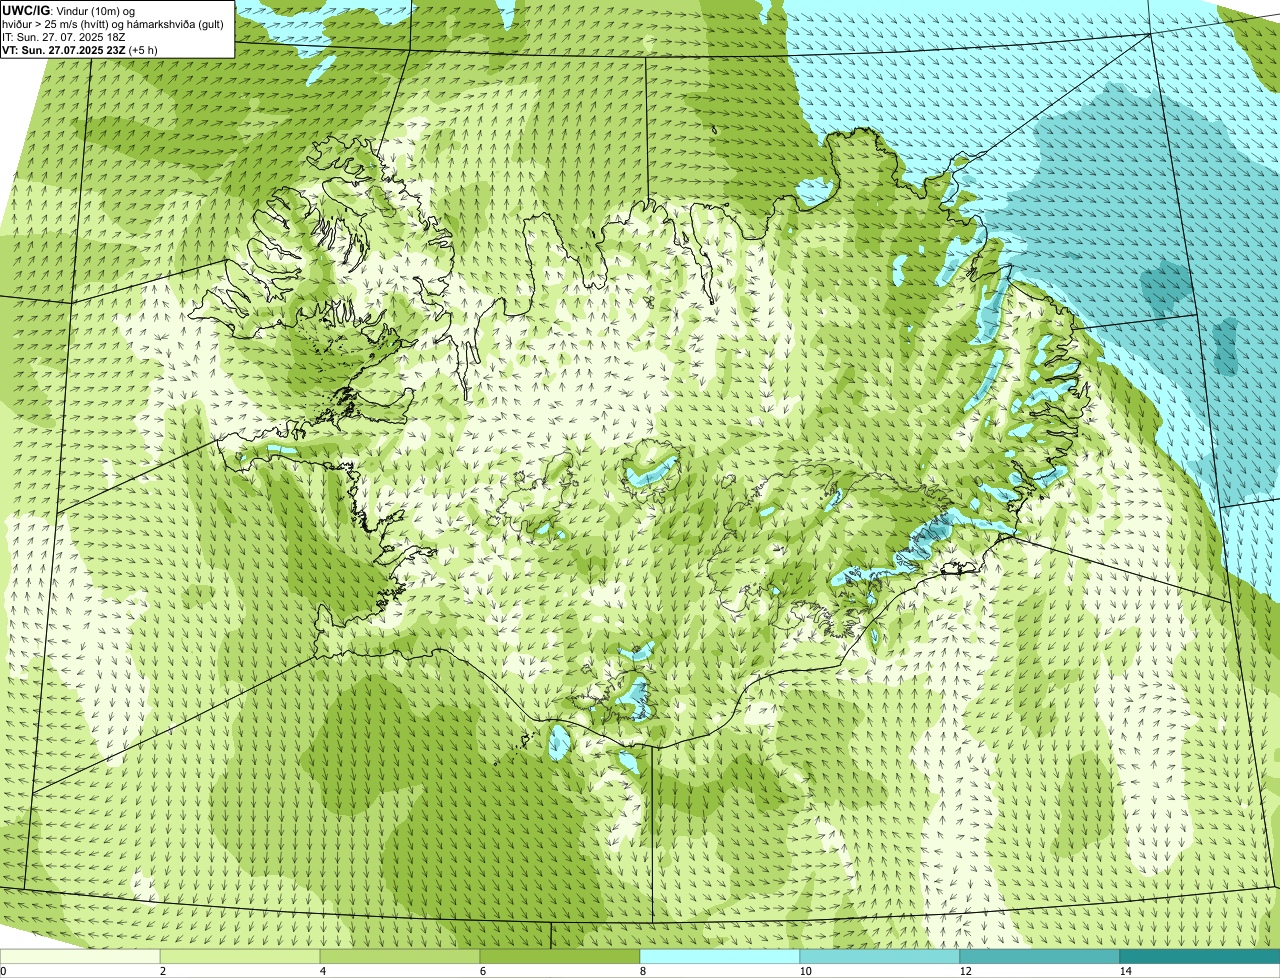Viewport: 1280px width, 978px height.
Task: Click the pale yellow 0–2 legend segment
Action: pyautogui.click(x=80, y=957)
